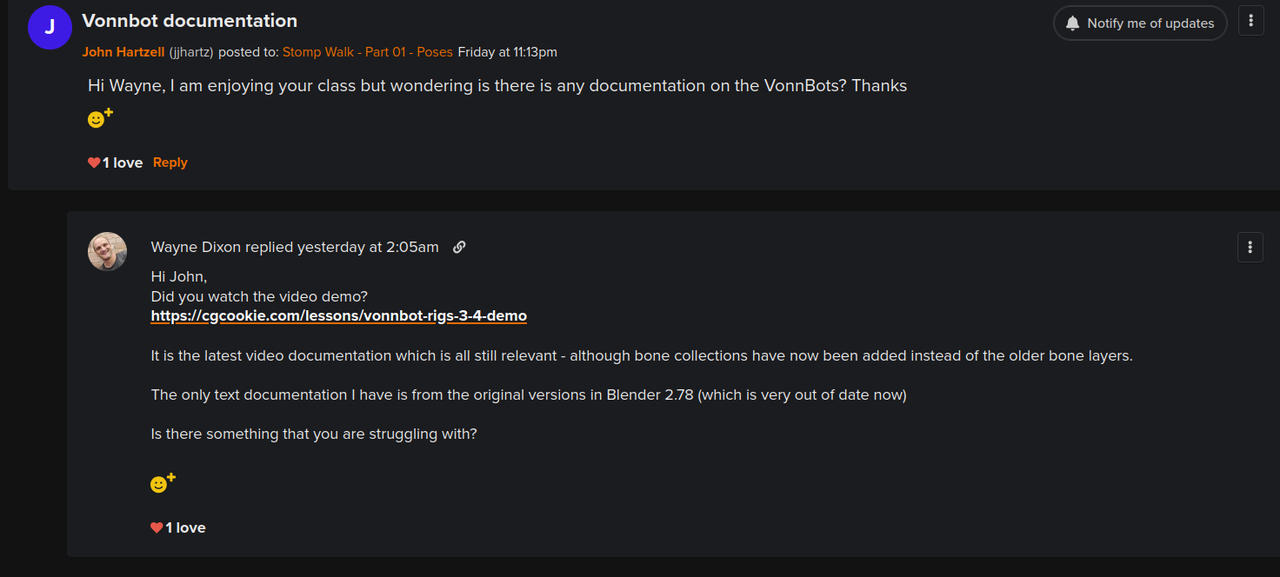The image size is (1280, 577).
Task: Toggle the heart on Wayne's reply
Action: (x=157, y=528)
